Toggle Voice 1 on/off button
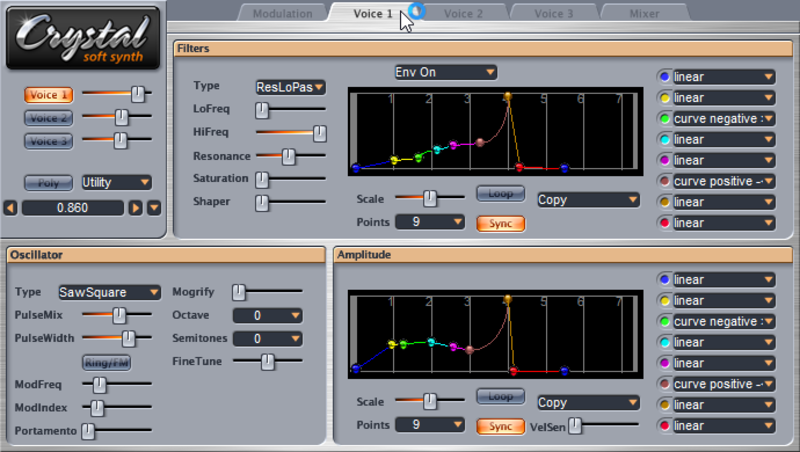The width and height of the screenshot is (800, 452). pos(48,95)
